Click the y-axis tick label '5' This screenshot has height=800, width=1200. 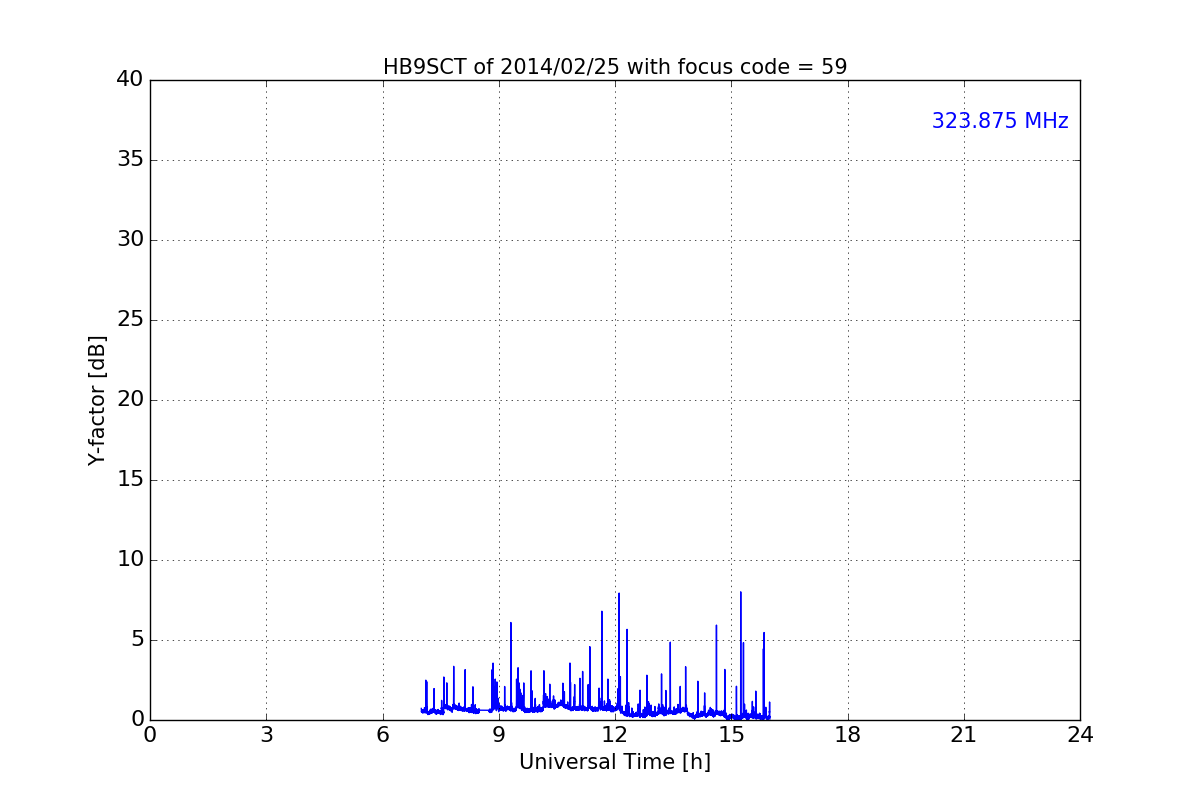137,640
